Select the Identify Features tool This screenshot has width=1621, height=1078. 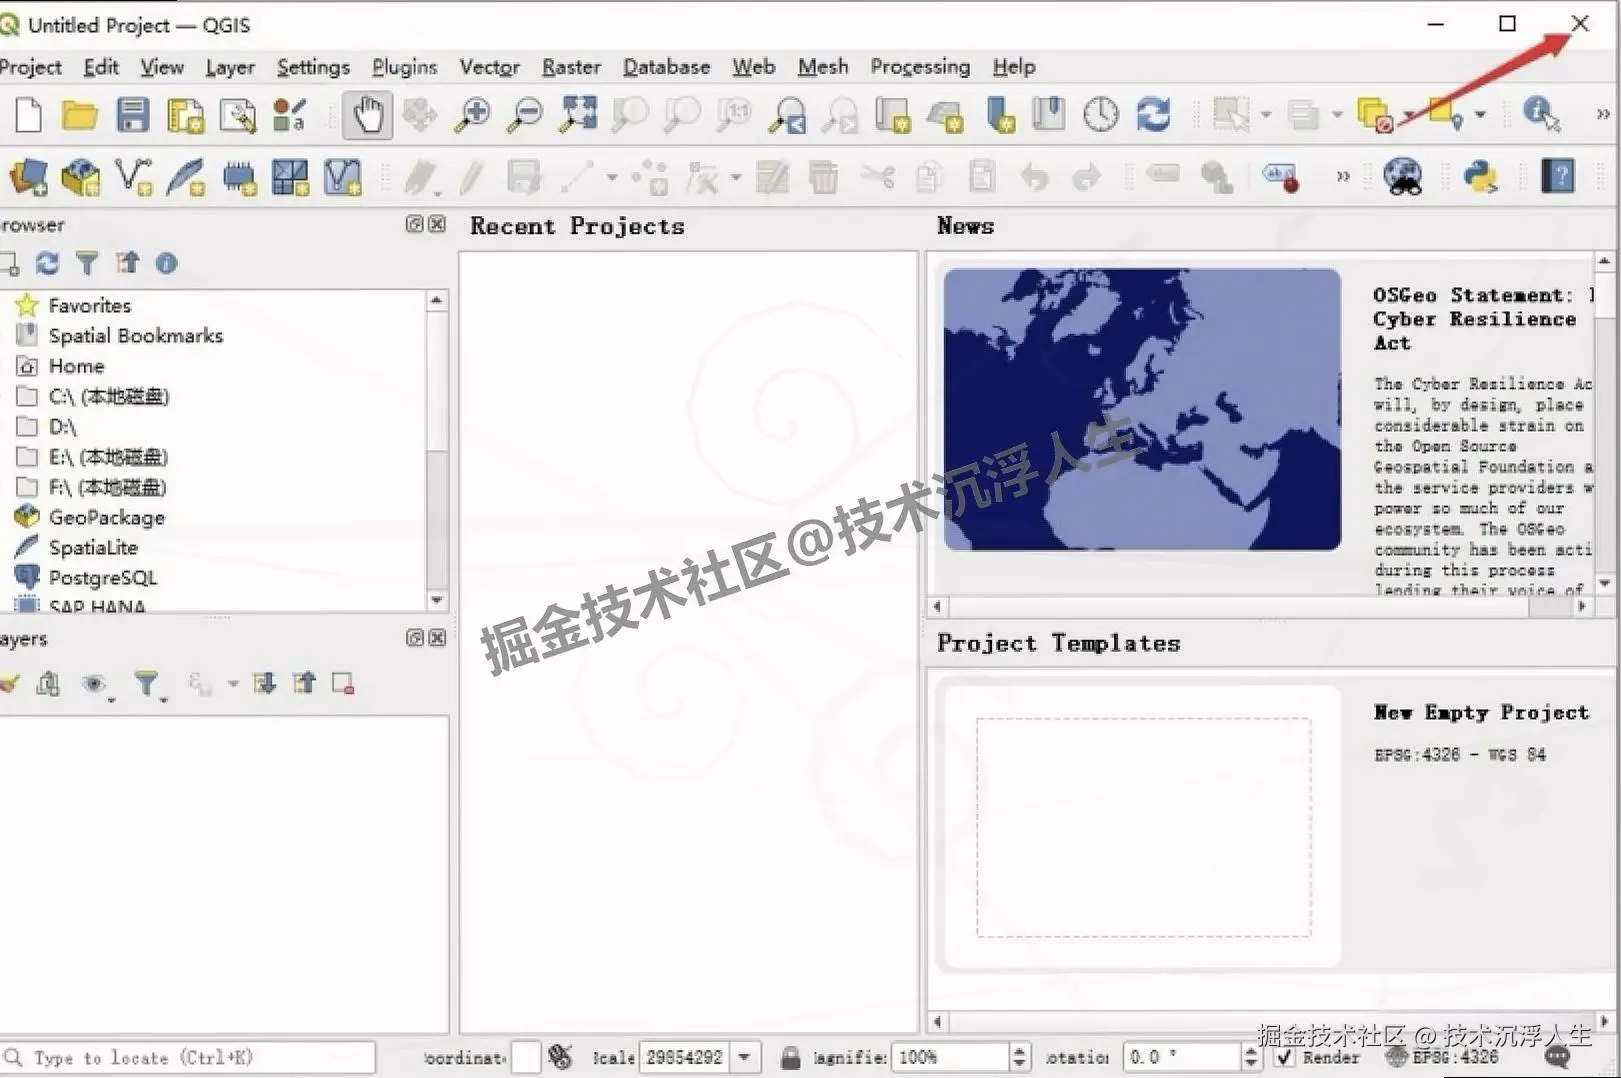click(1541, 114)
